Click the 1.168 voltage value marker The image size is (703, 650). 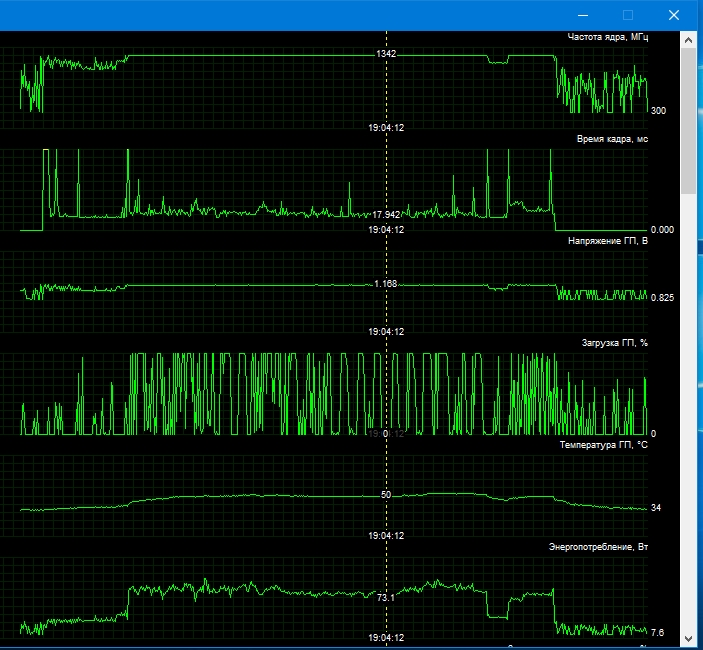(386, 284)
